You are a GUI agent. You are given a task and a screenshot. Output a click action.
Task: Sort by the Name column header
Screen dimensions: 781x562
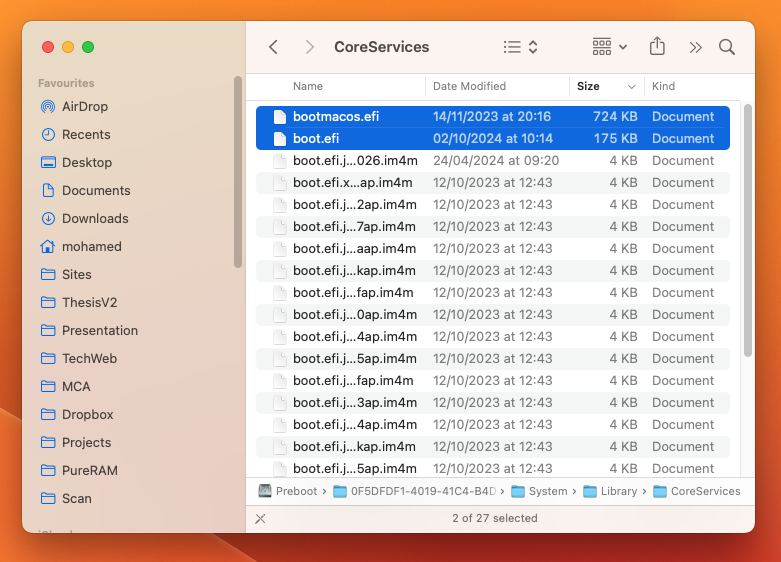tap(308, 86)
